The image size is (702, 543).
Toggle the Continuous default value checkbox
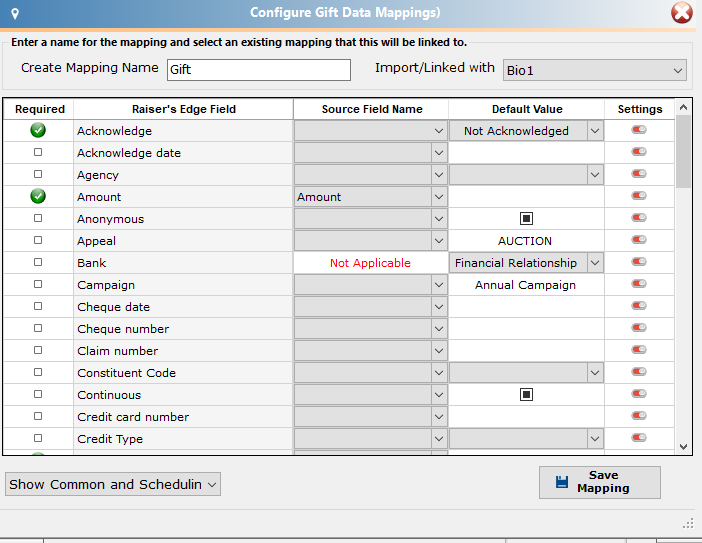(x=526, y=394)
